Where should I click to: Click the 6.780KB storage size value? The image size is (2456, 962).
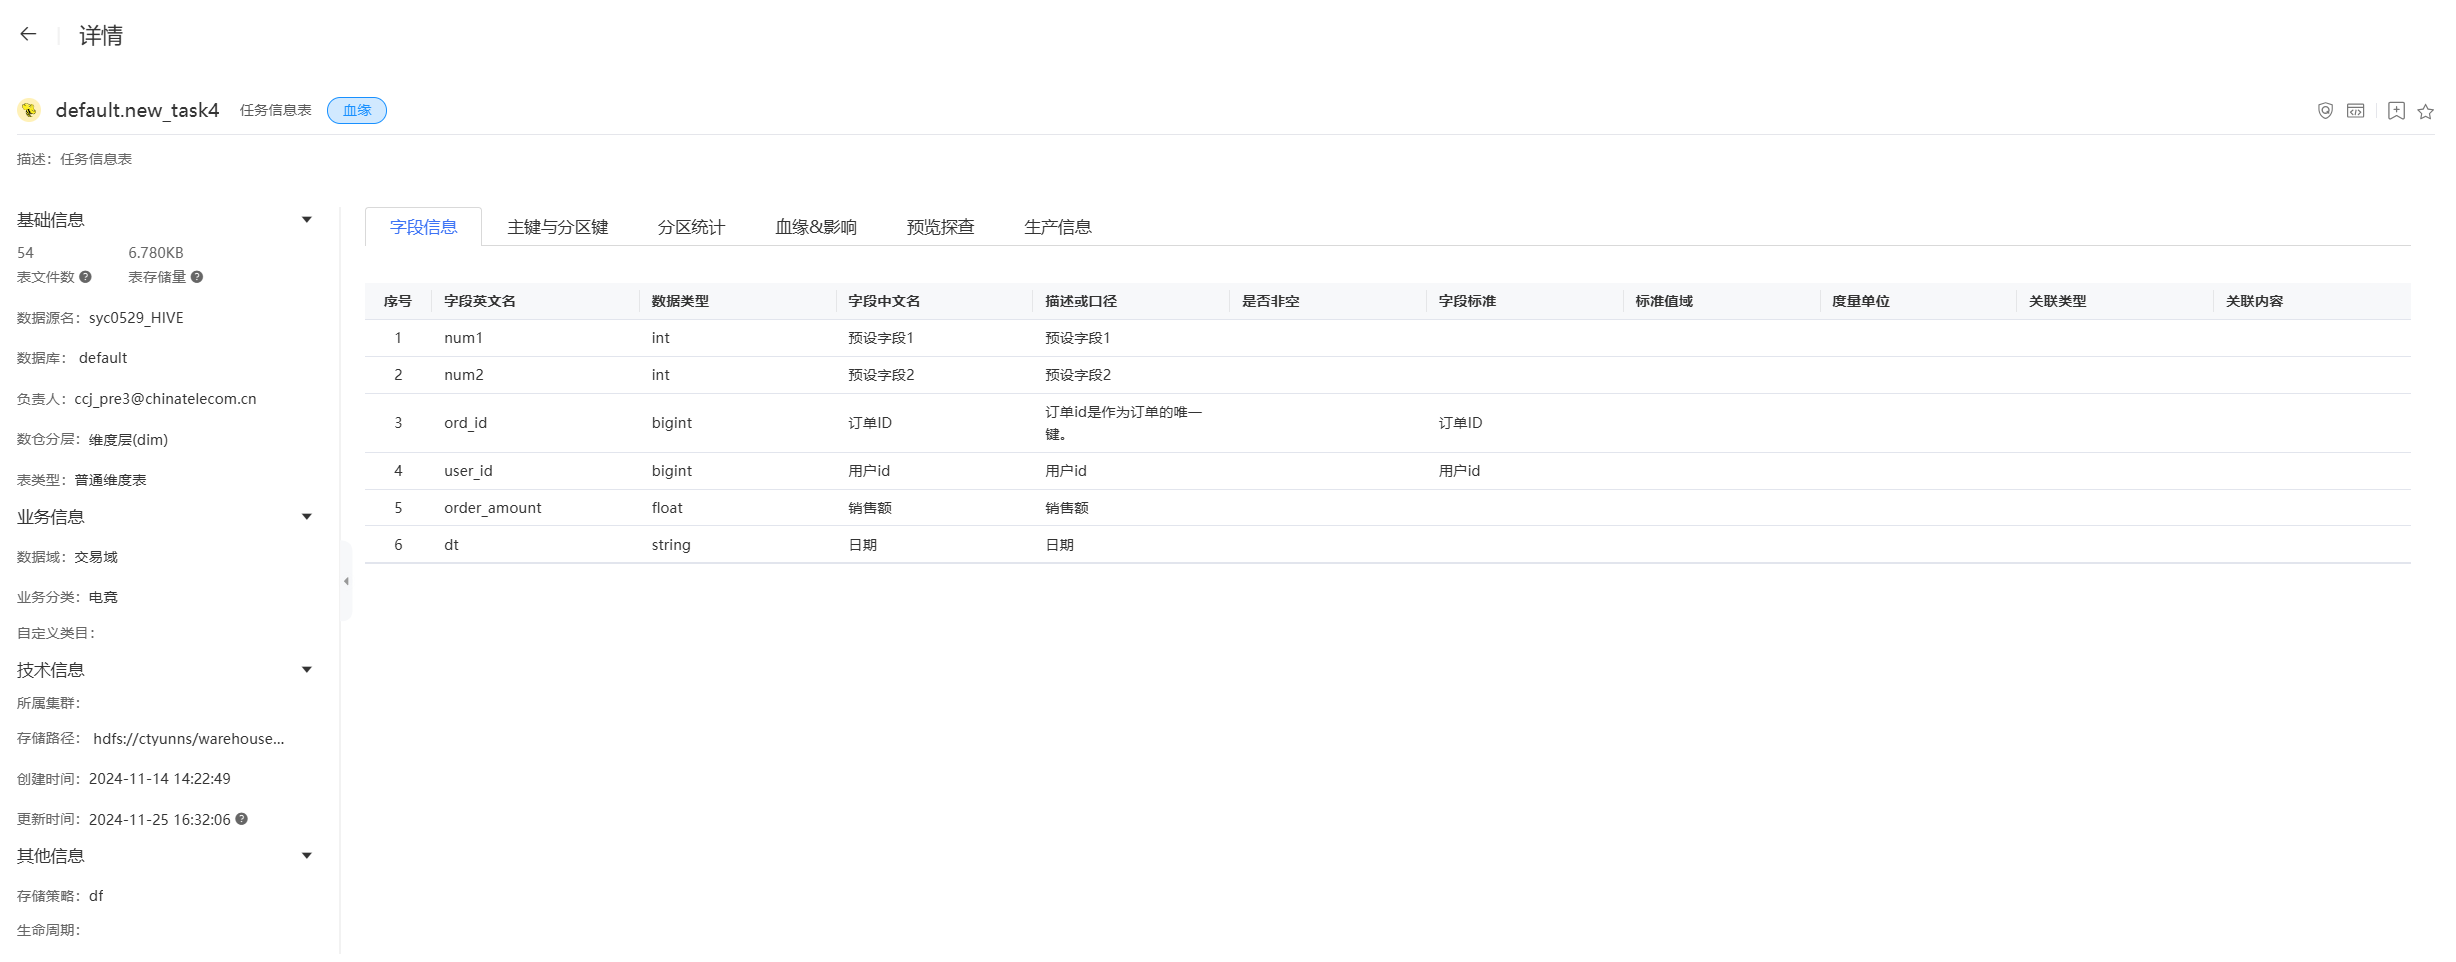tap(156, 253)
